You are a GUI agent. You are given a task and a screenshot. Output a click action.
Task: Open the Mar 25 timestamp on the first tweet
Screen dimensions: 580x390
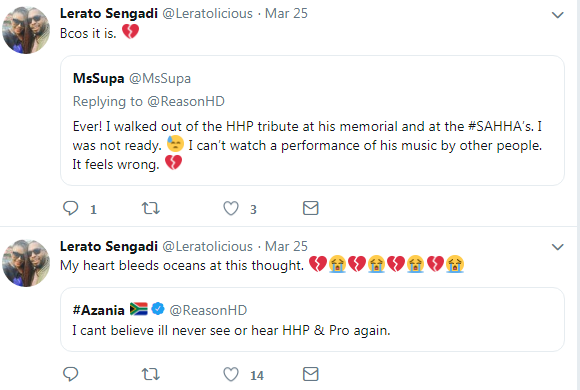click(286, 13)
